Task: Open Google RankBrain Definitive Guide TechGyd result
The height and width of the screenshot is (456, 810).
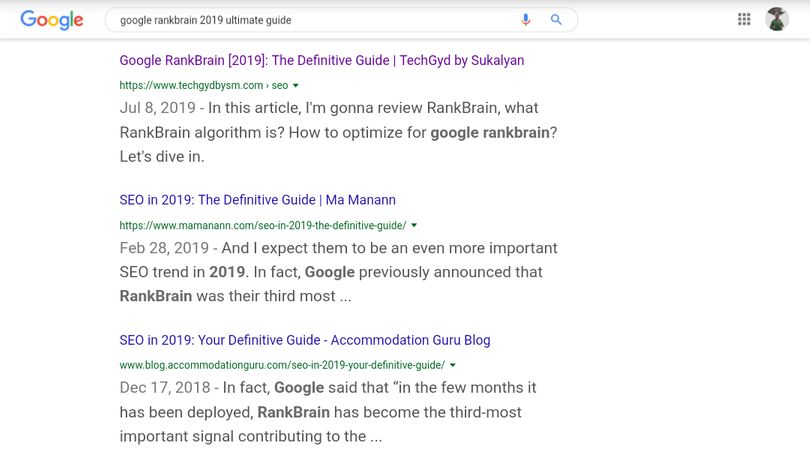Action: (321, 60)
